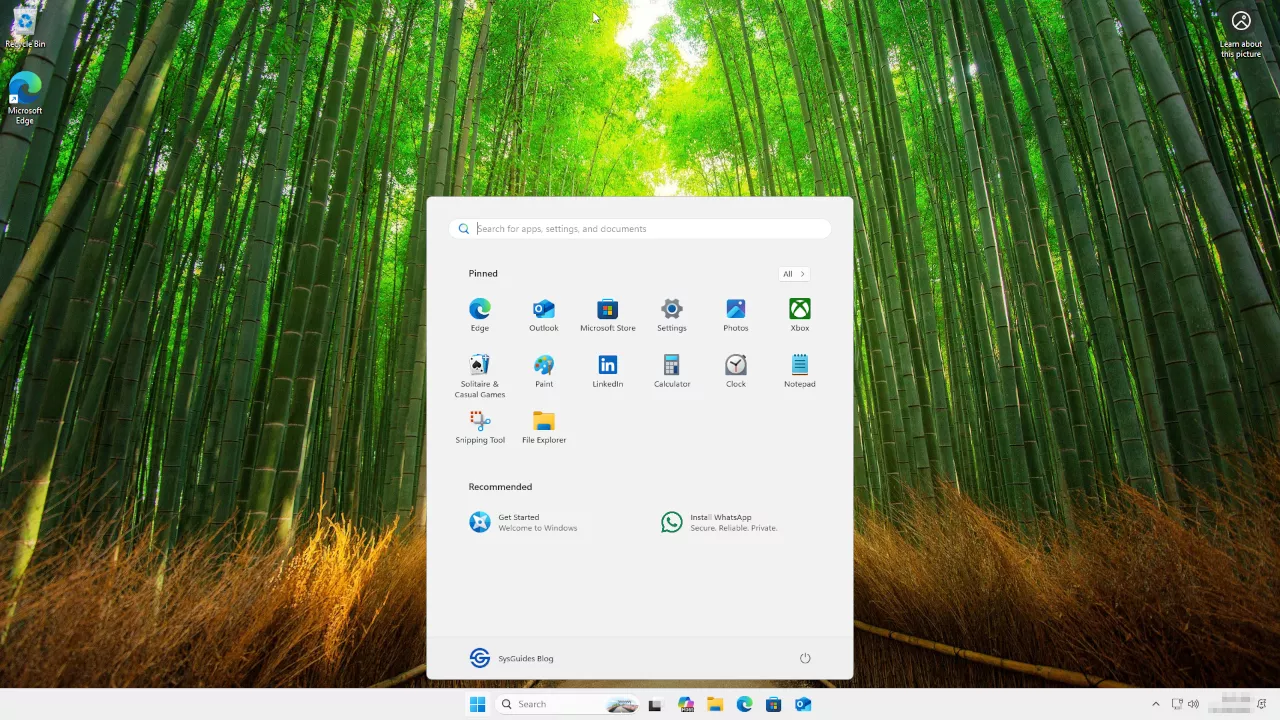Open LinkedIn from the Start menu
The image size is (1280, 720).
click(607, 364)
